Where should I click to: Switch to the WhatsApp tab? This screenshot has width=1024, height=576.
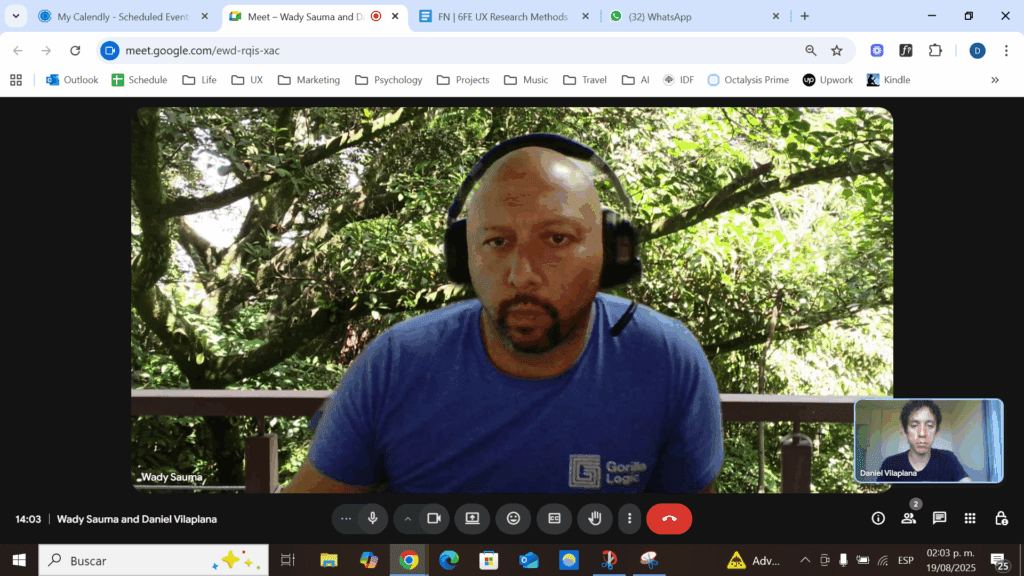tap(690, 16)
